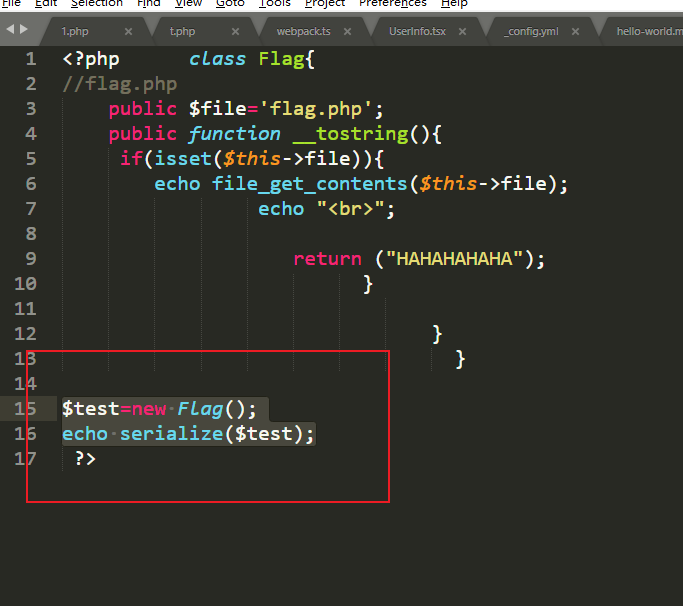Click '$test' variable on line 15
Image resolution: width=683 pixels, height=606 pixels.
pyautogui.click(x=91, y=409)
